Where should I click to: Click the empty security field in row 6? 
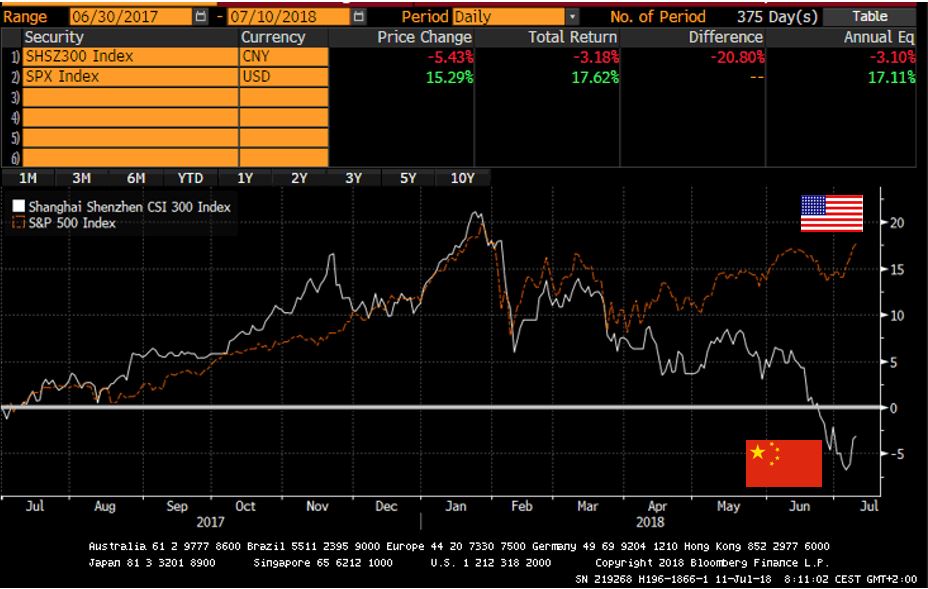[130, 157]
